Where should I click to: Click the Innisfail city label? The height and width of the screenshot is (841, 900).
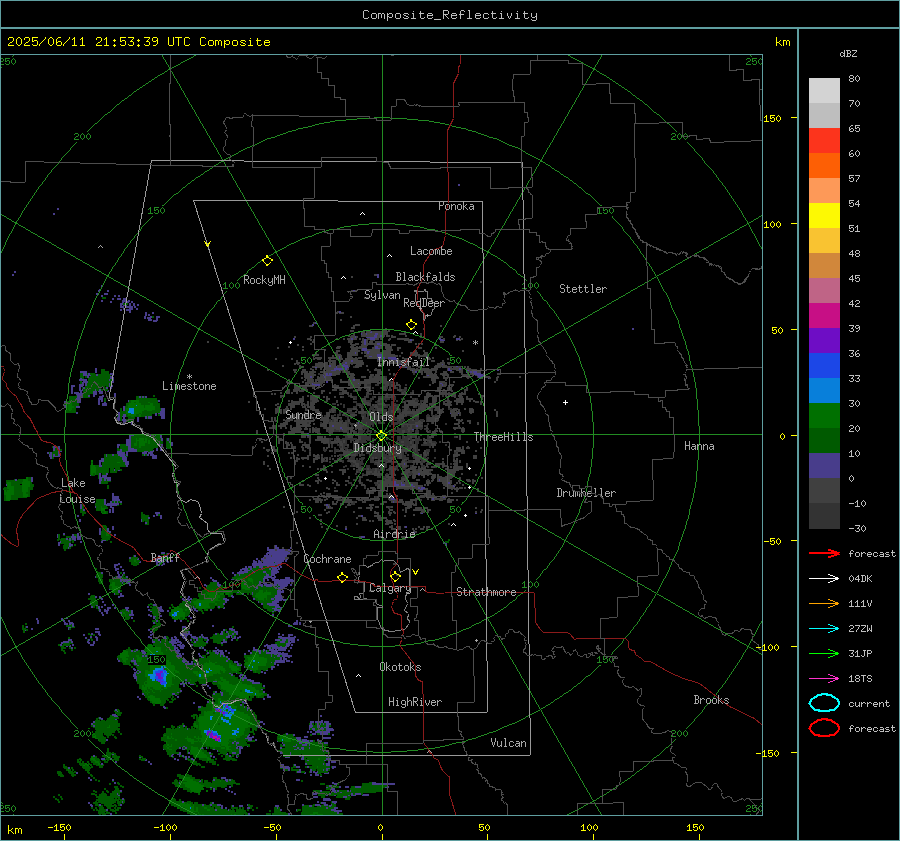tap(403, 362)
